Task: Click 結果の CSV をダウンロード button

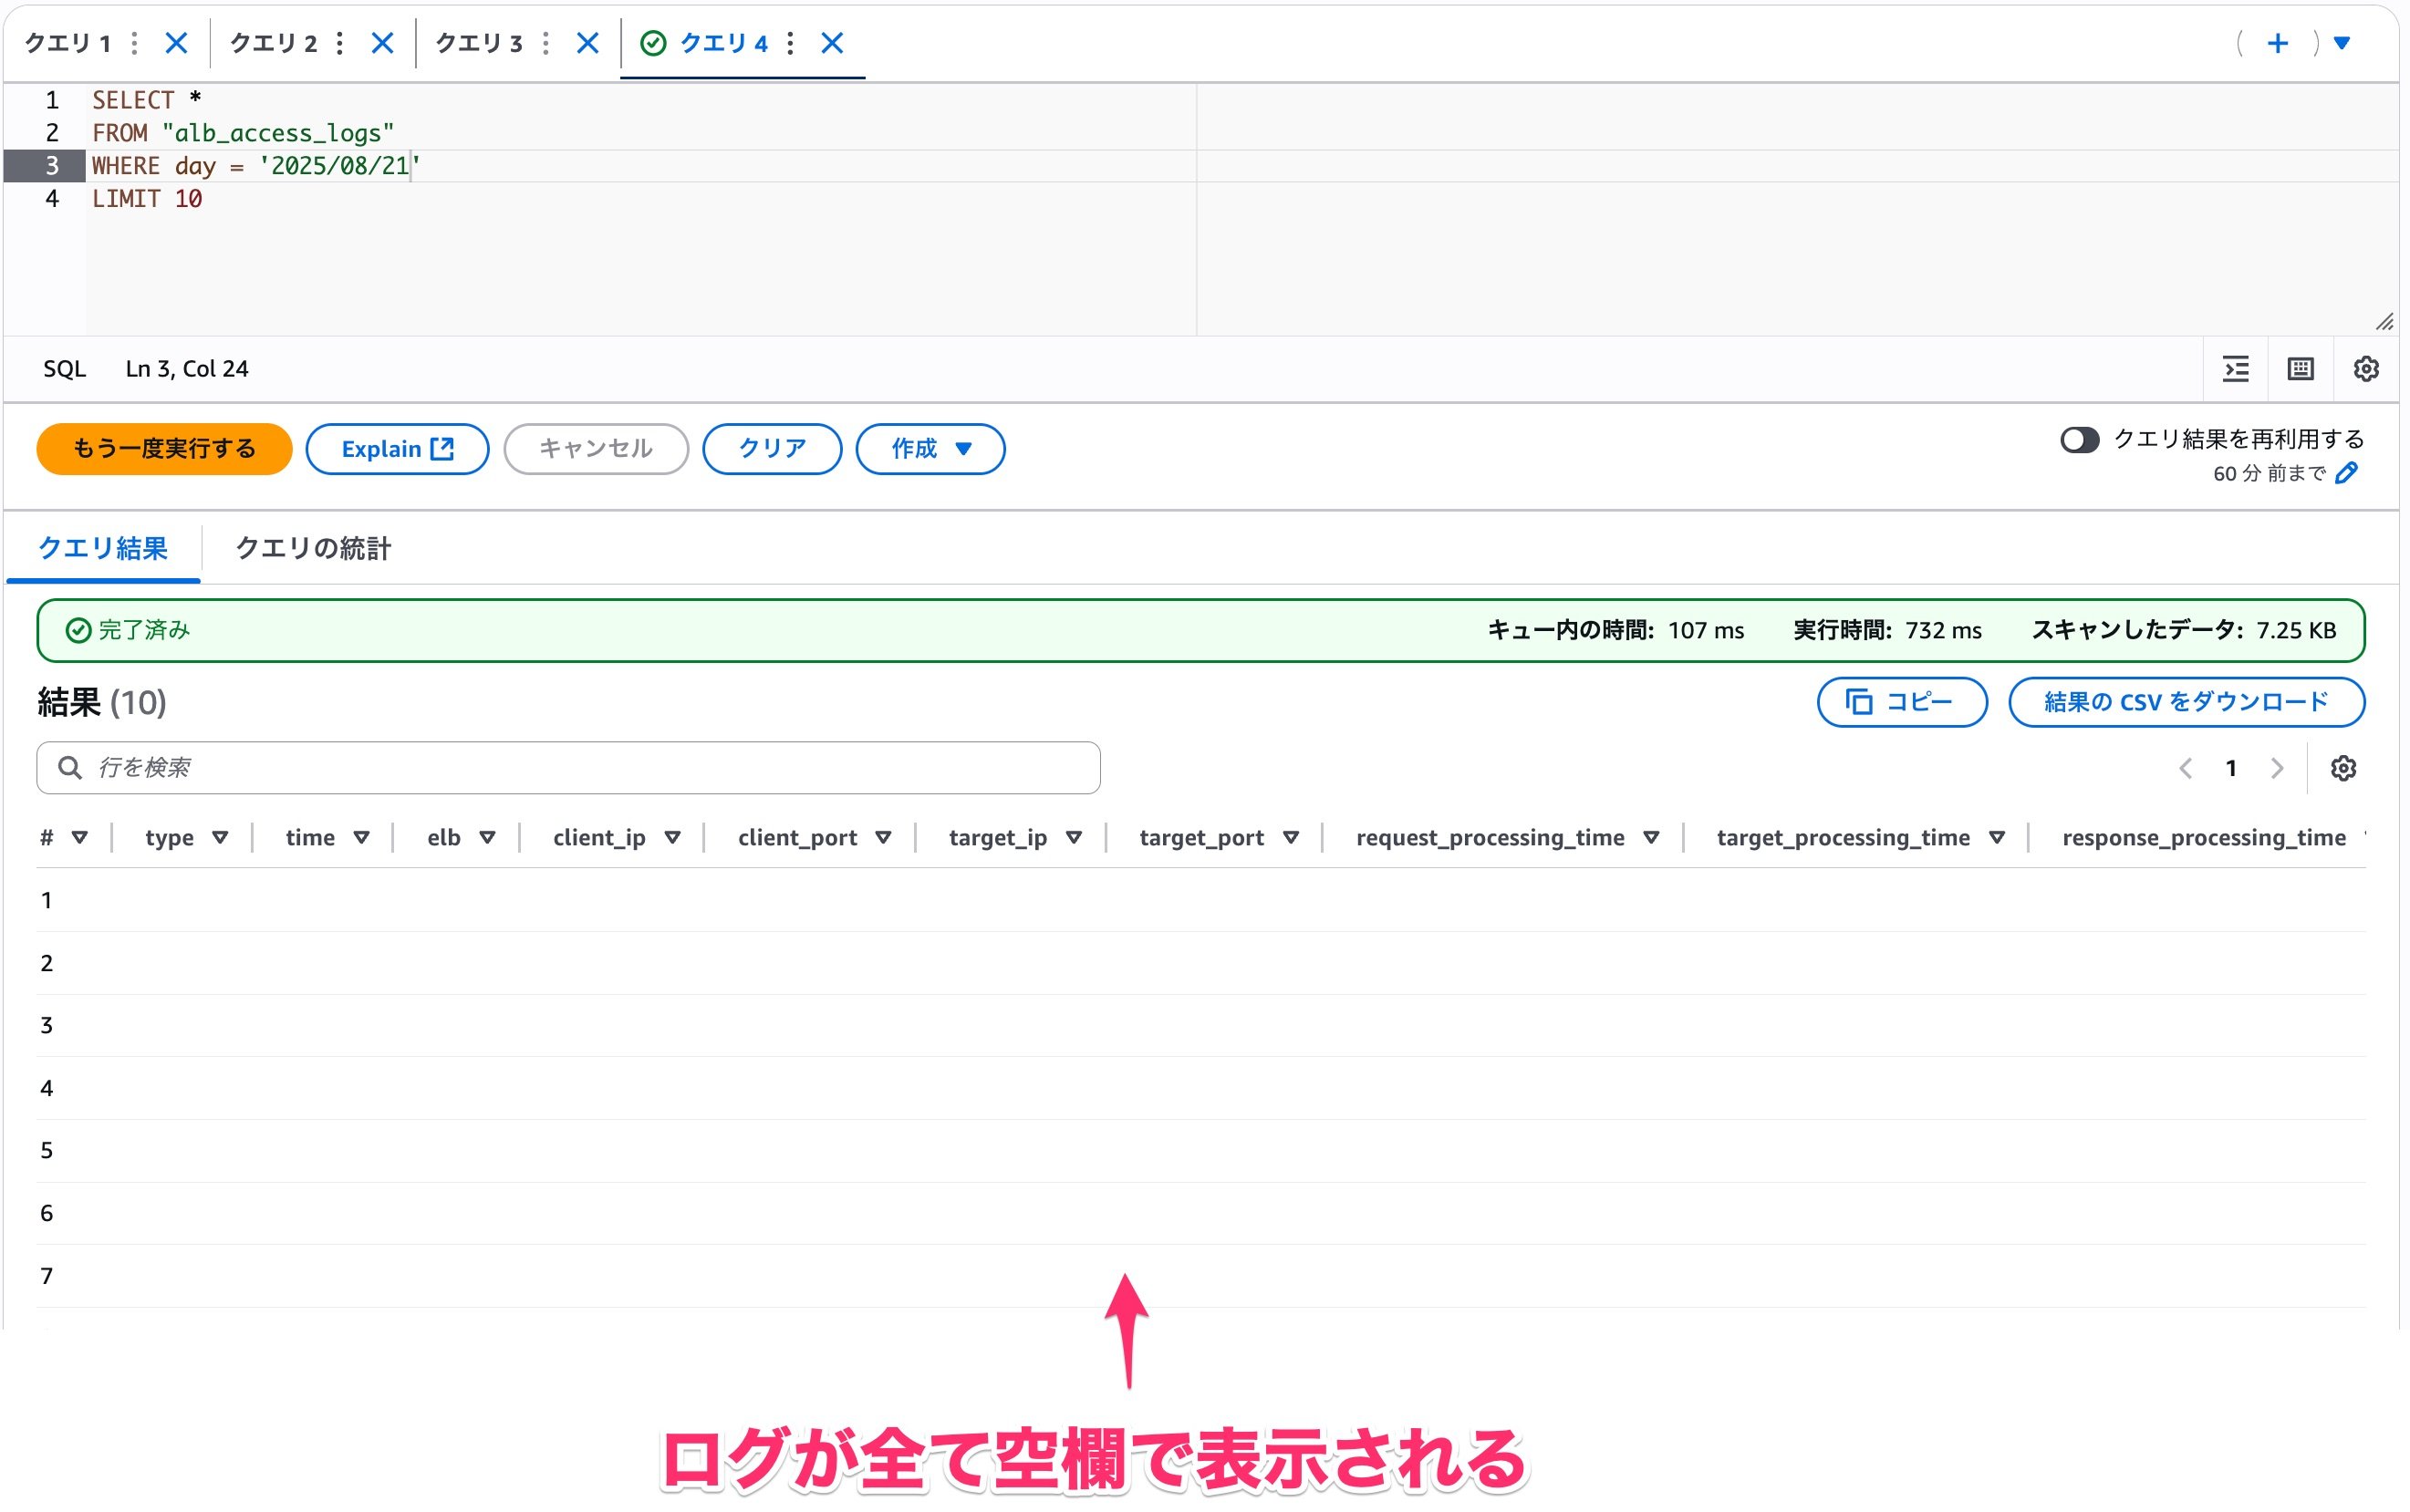Action: point(2186,702)
